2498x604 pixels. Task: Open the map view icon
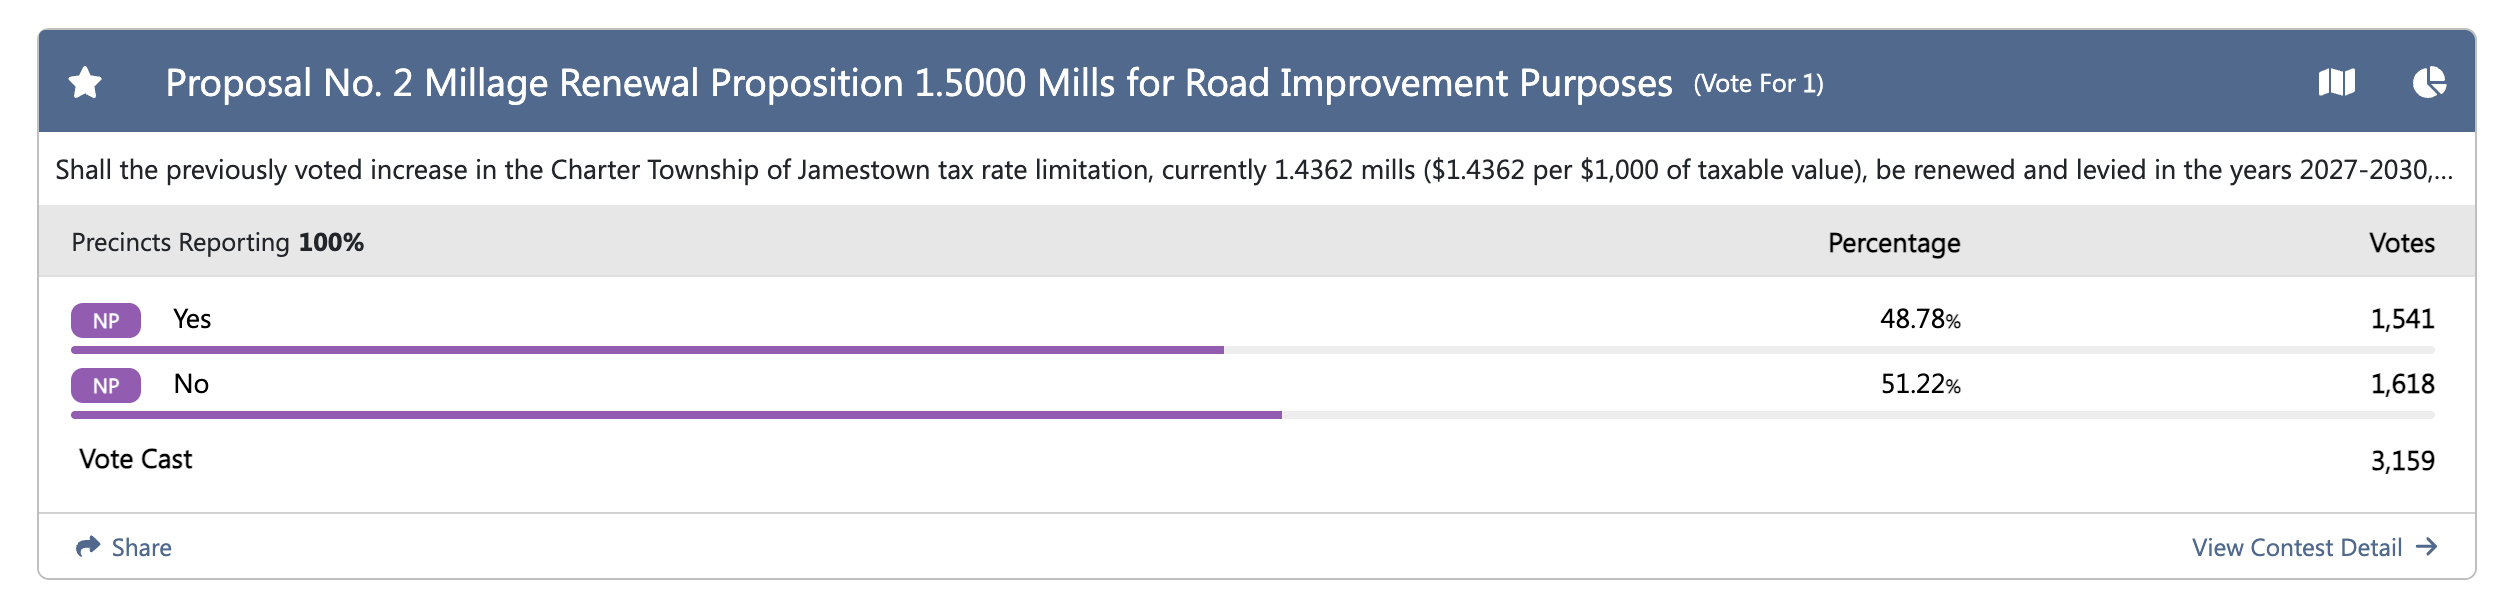(x=2337, y=83)
